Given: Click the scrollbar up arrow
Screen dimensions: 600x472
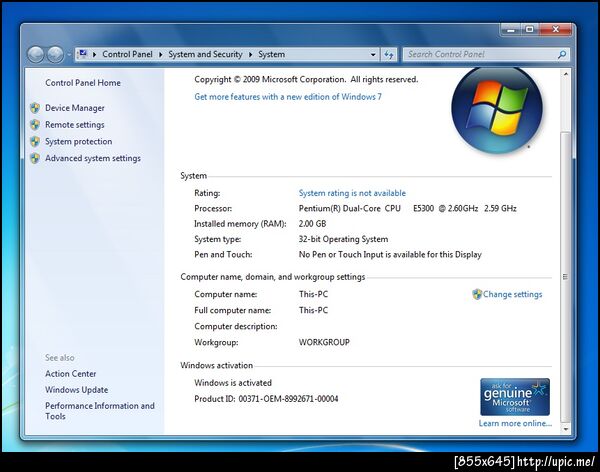Looking at the screenshot, I should (566, 73).
